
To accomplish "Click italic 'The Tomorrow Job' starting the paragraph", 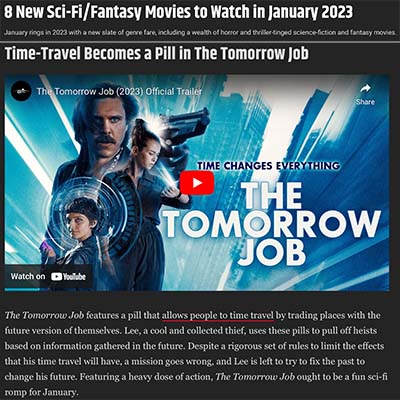I will click(44, 315).
